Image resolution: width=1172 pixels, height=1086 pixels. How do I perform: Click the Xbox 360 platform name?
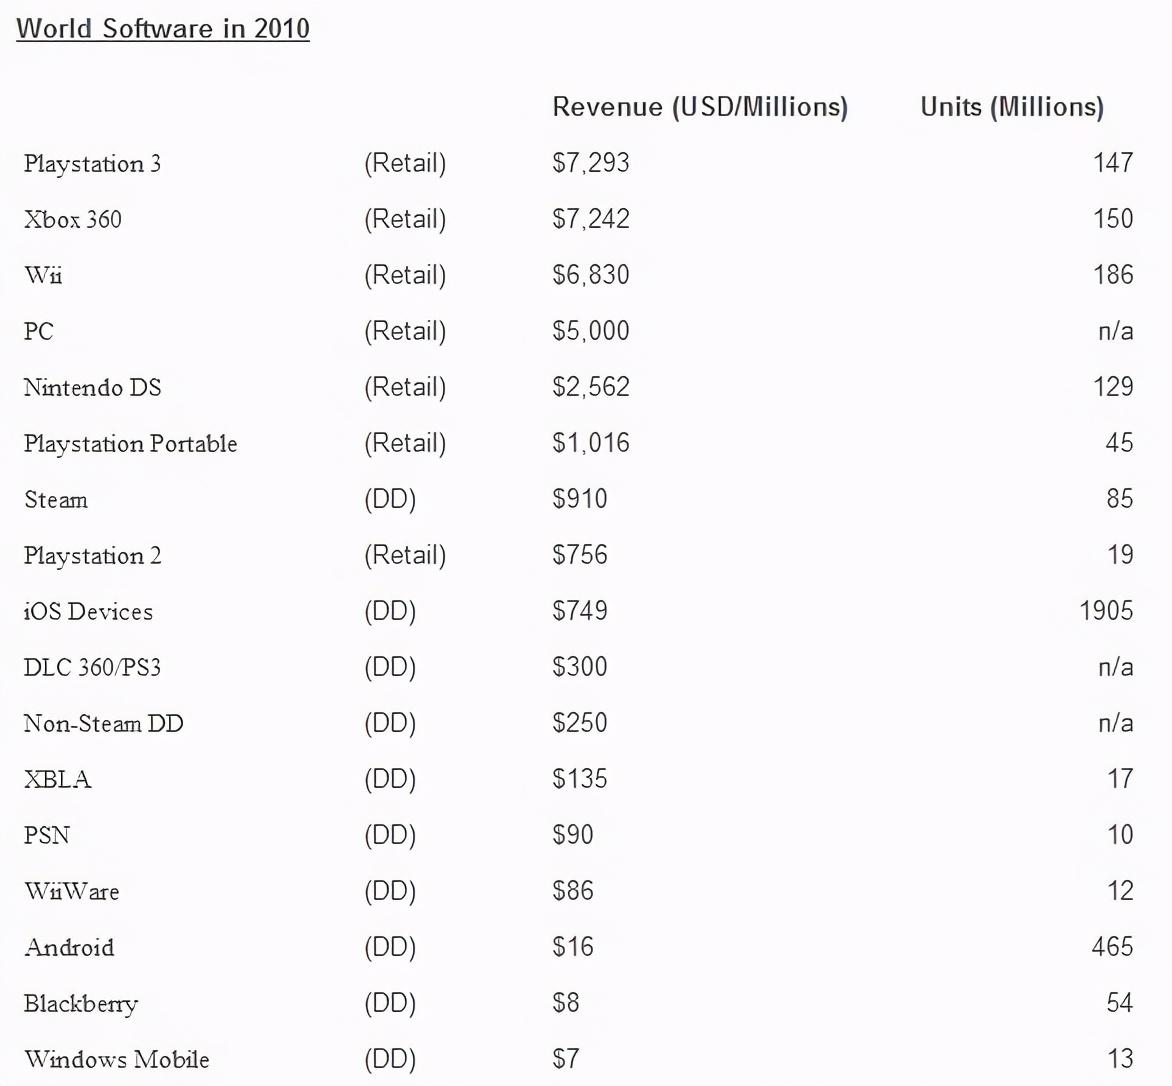click(x=73, y=220)
